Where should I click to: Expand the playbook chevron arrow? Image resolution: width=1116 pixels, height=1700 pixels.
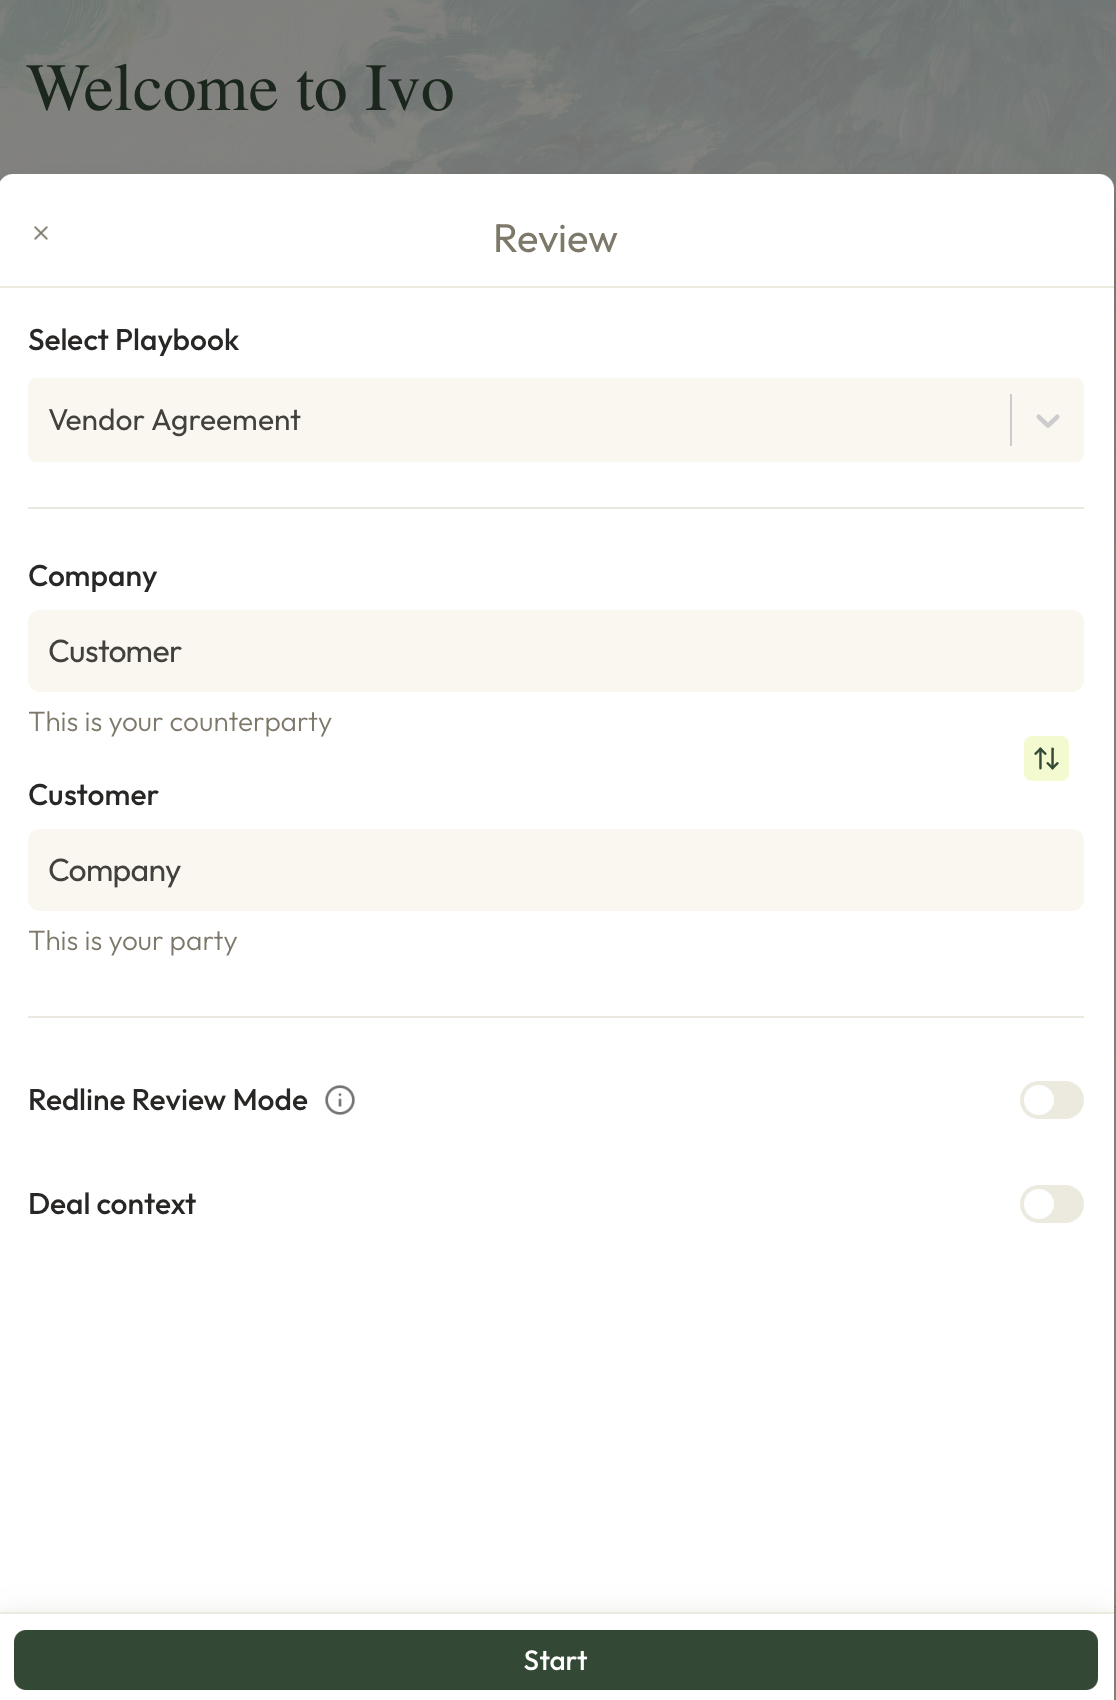tap(1048, 421)
